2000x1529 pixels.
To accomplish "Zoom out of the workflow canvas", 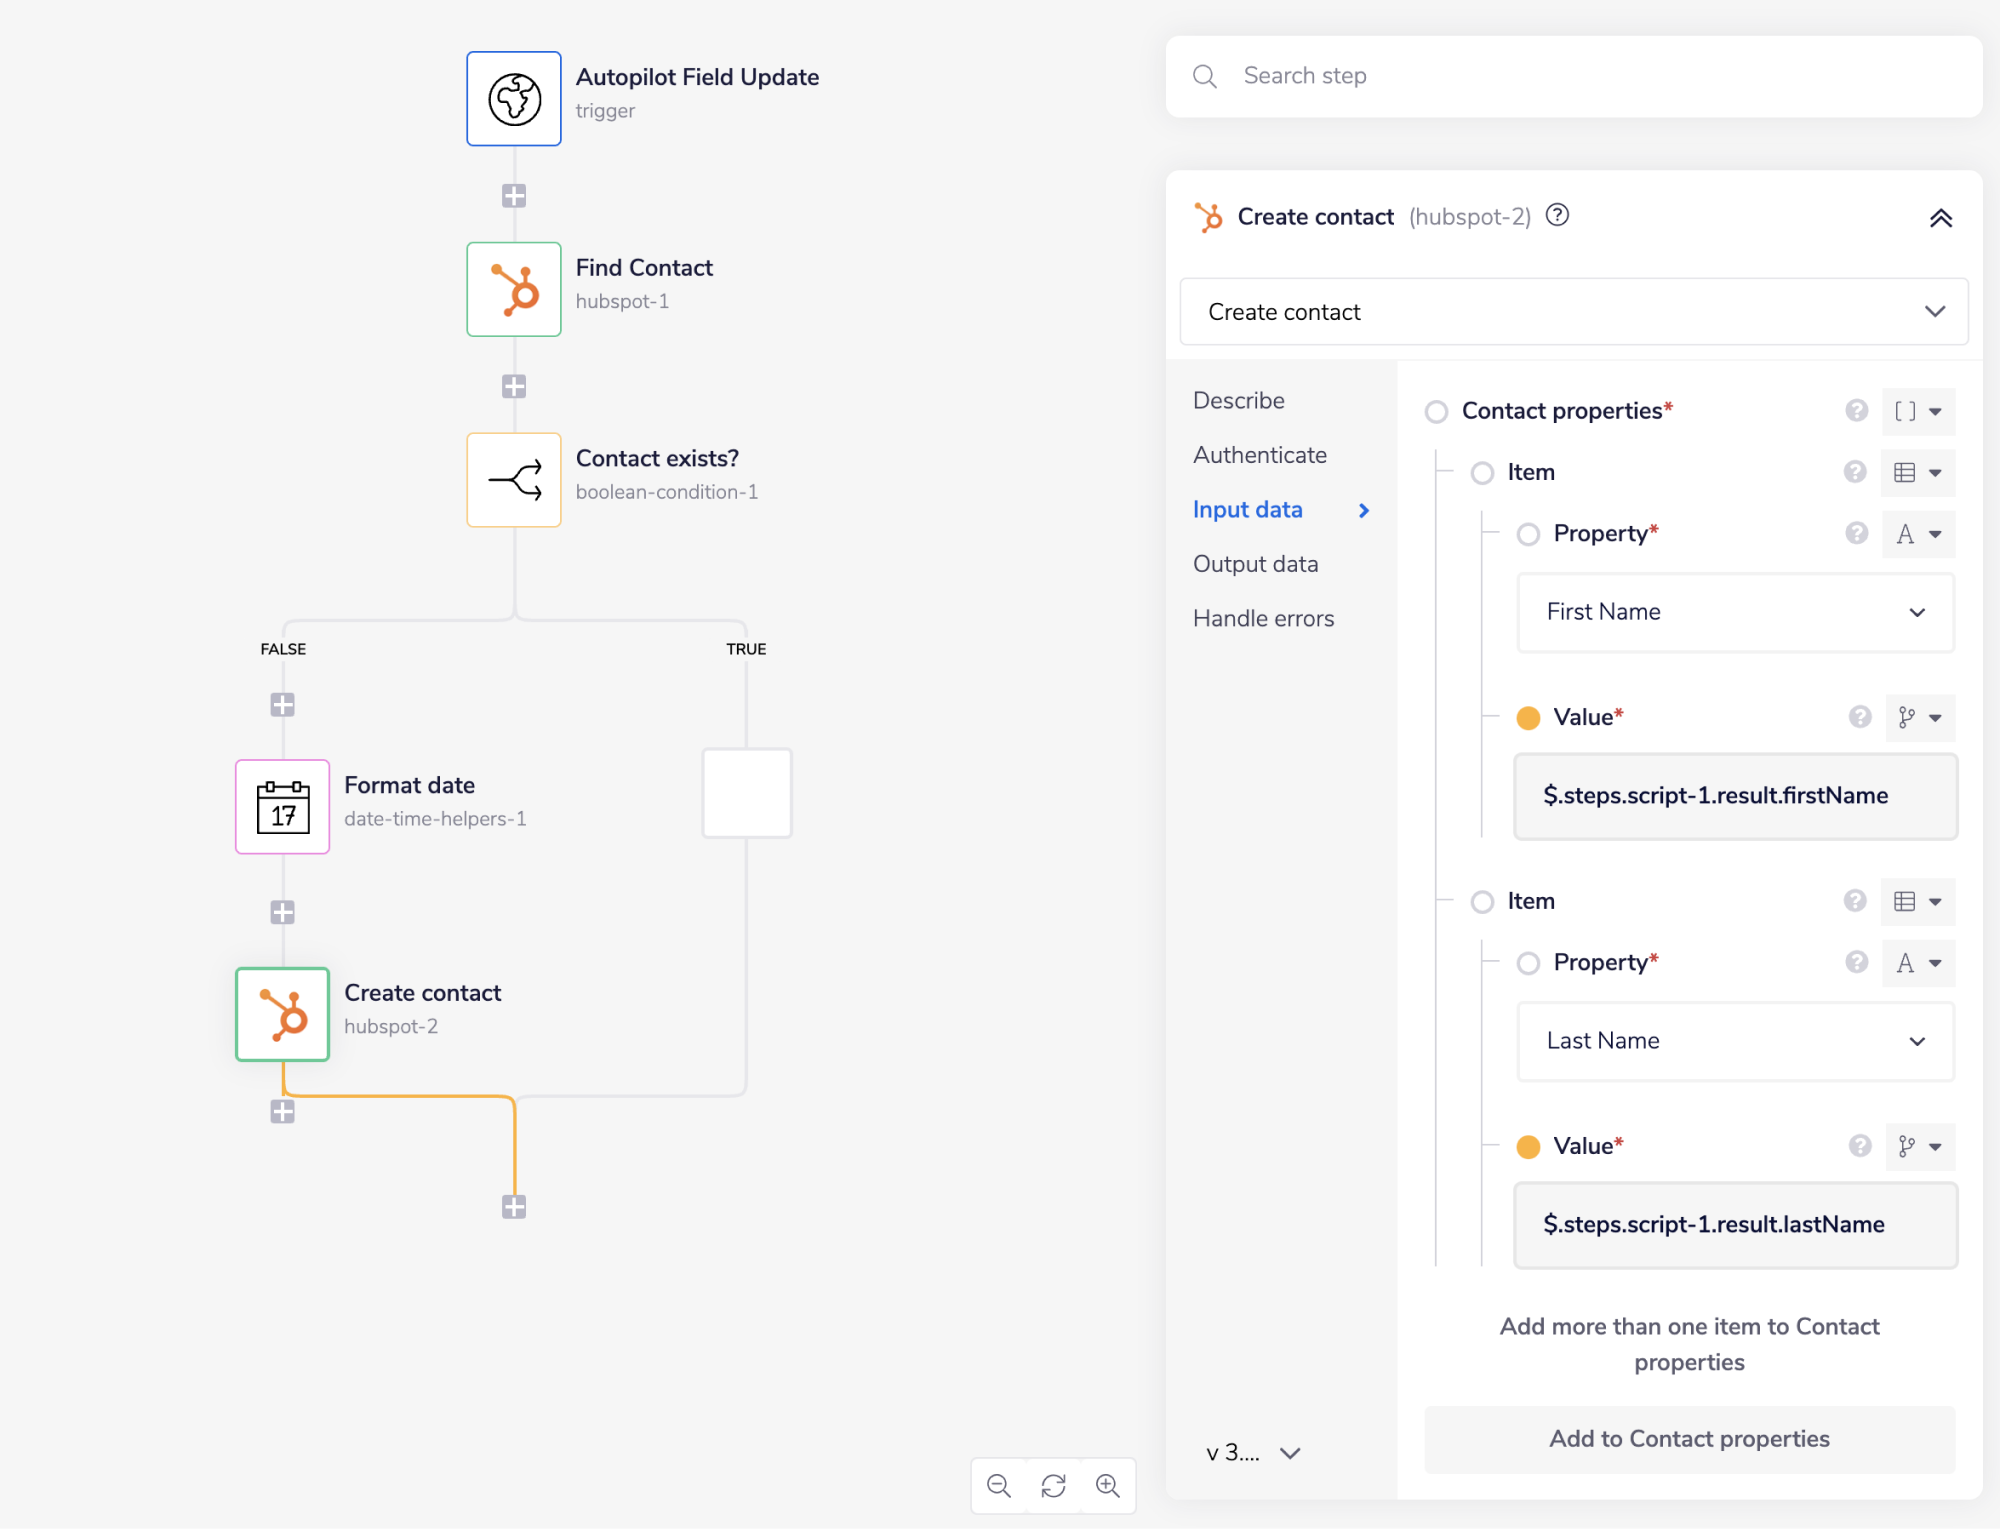I will tap(997, 1486).
